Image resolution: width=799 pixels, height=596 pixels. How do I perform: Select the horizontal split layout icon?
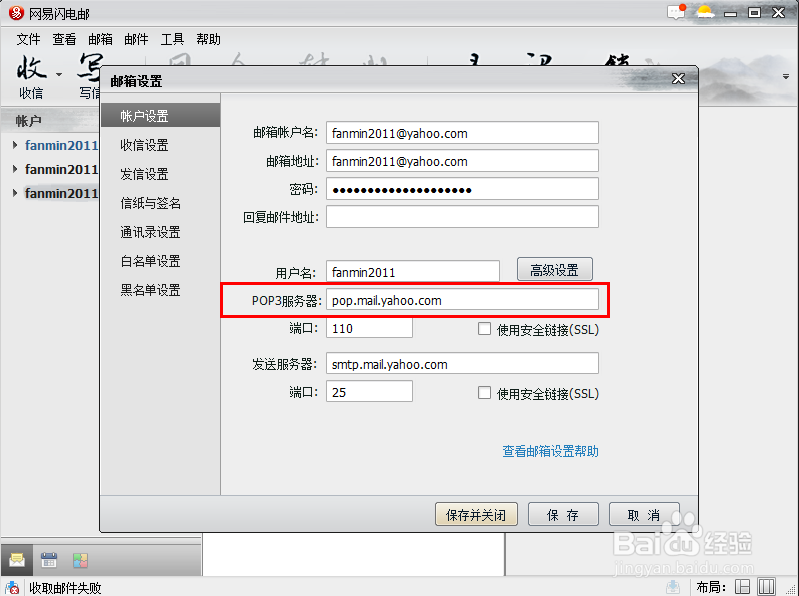(742, 587)
